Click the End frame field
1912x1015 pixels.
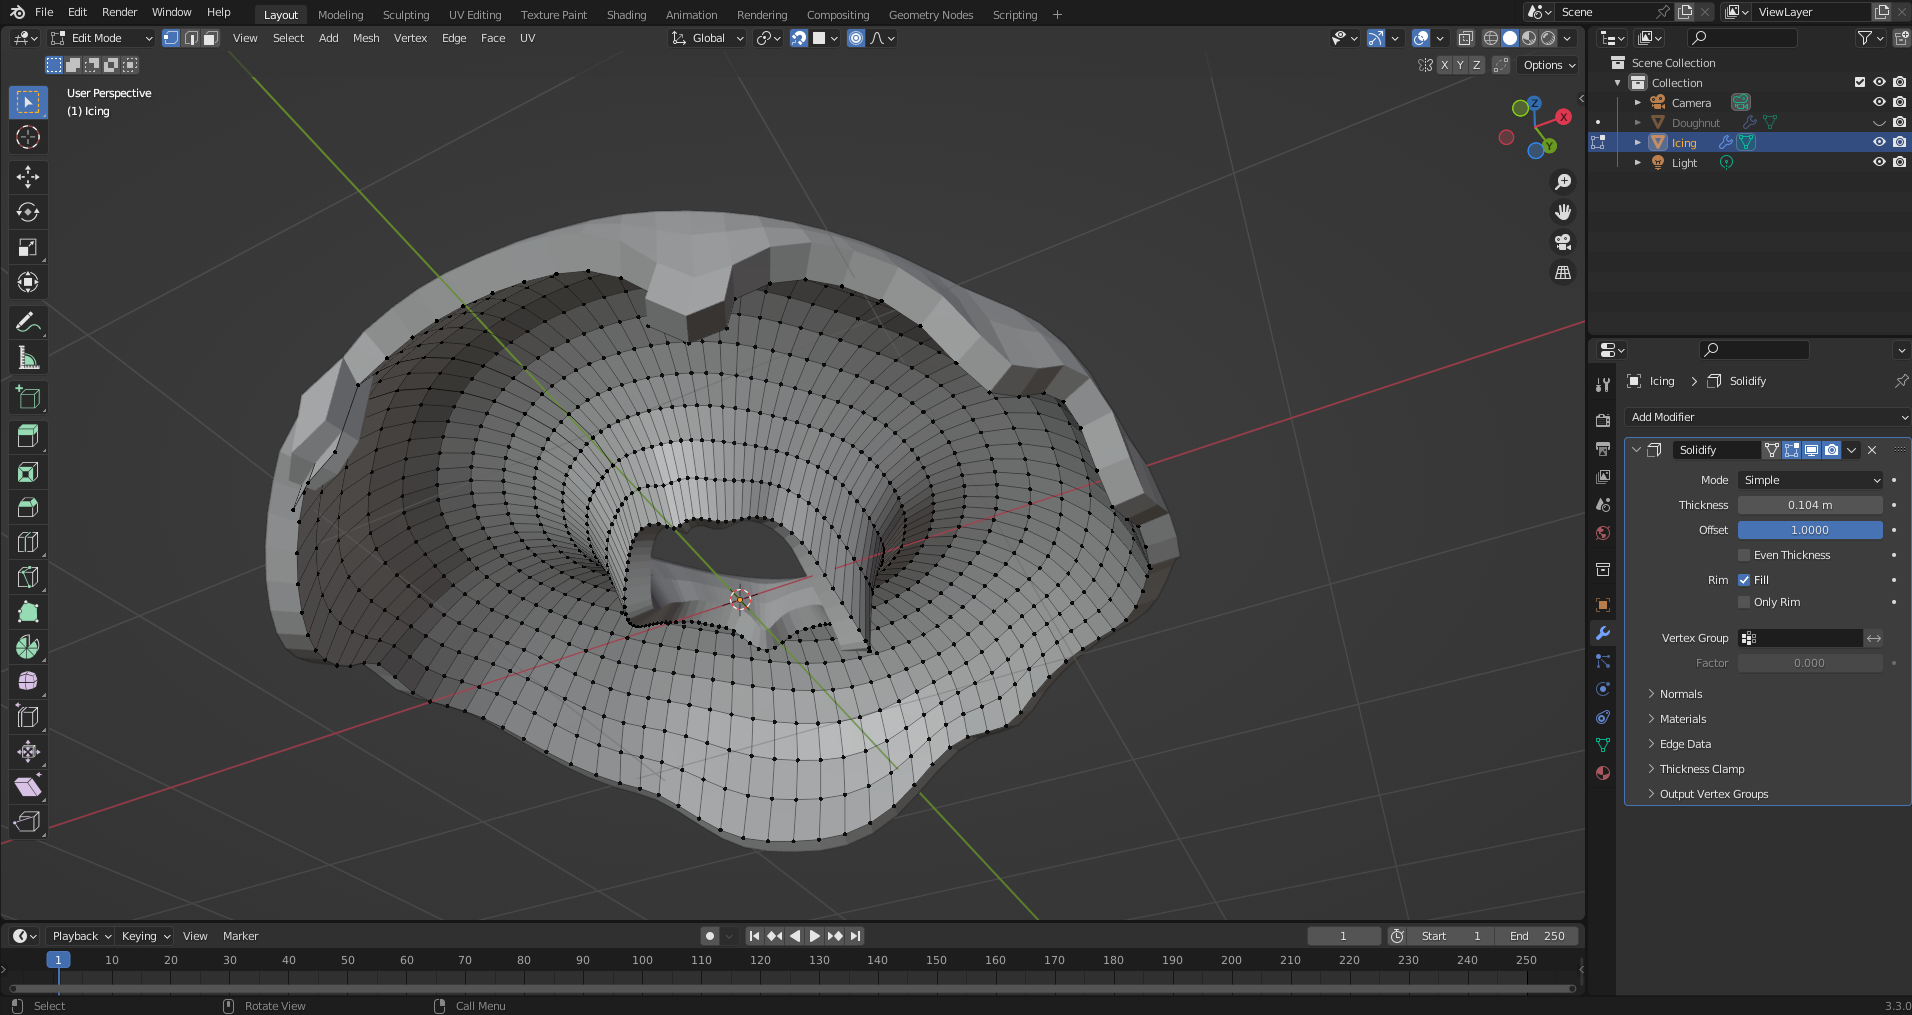(1537, 936)
